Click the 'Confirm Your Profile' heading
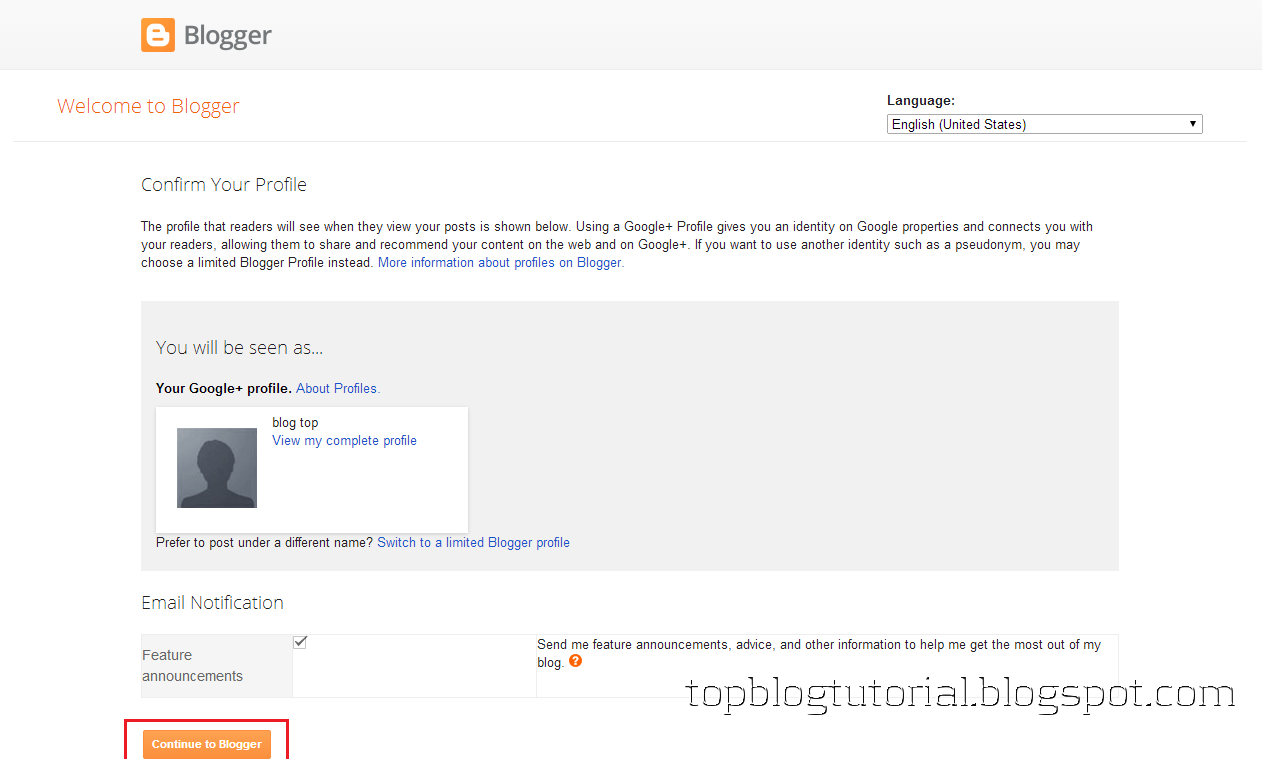This screenshot has width=1265, height=759. (224, 185)
